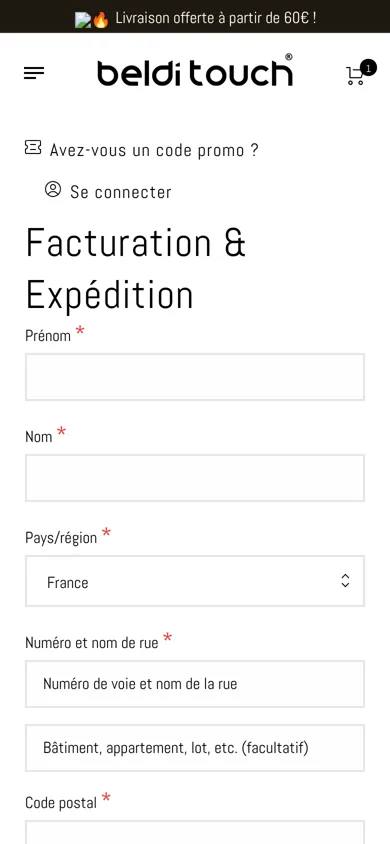This screenshot has height=844, width=390.
Task: Click the France dropdown chevron arrows
Action: 345,581
